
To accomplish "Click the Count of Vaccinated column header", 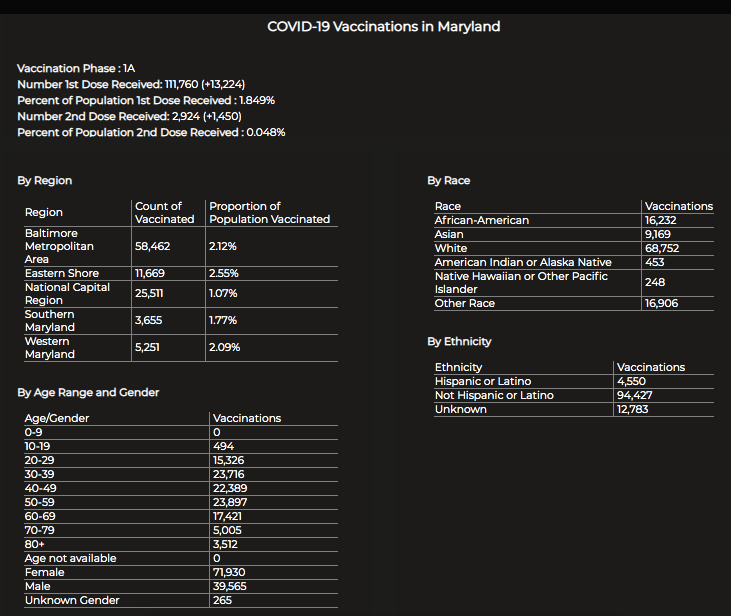I will pyautogui.click(x=165, y=212).
